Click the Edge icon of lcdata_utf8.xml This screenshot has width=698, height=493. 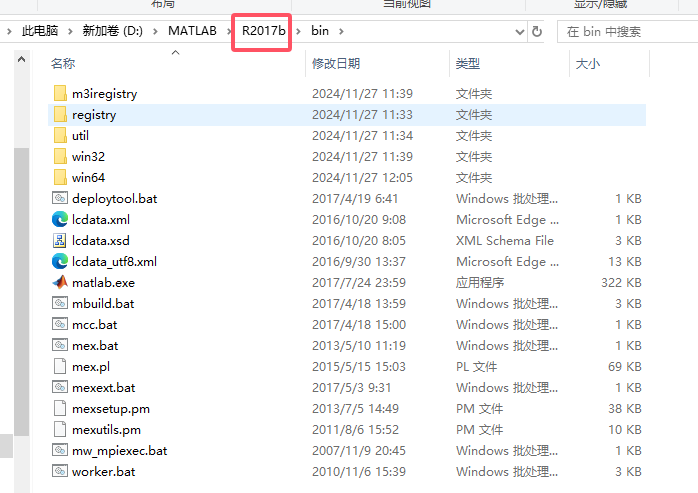tap(60, 261)
